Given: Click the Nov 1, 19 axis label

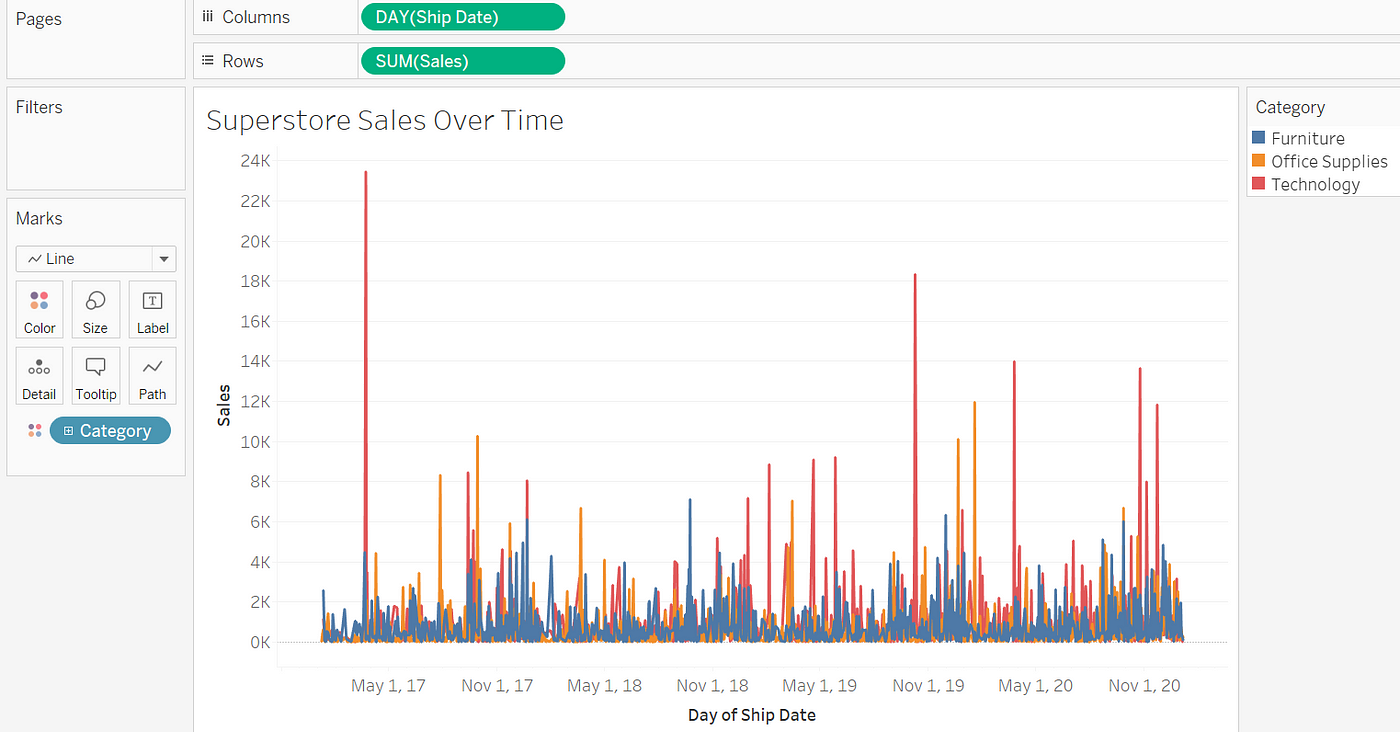Looking at the screenshot, I should (929, 685).
